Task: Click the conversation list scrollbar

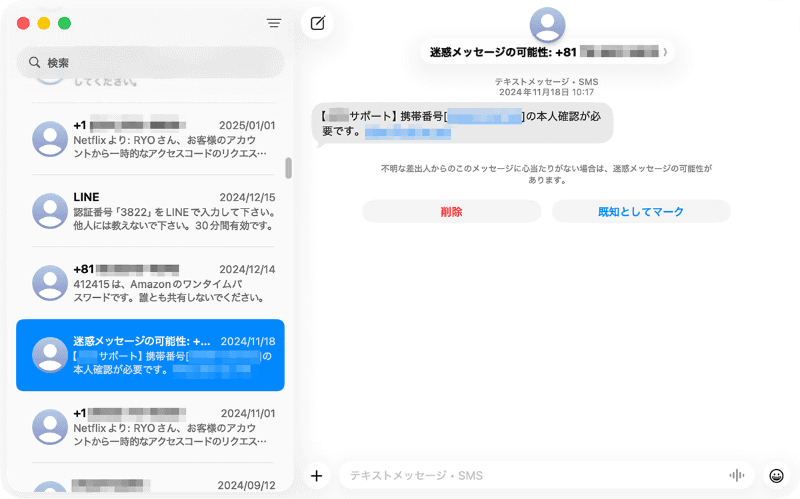Action: [x=288, y=168]
